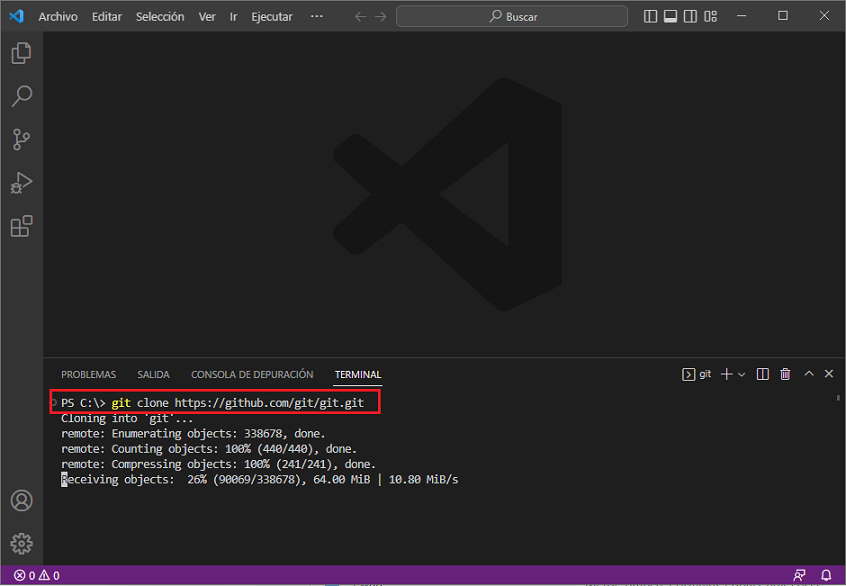The width and height of the screenshot is (846, 586).
Task: Open the Source Control view
Action: 22,139
